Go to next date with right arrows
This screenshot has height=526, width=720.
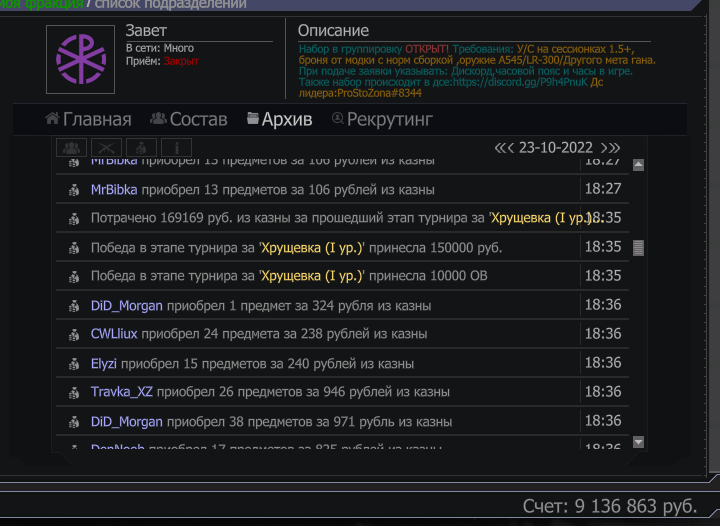coord(610,148)
